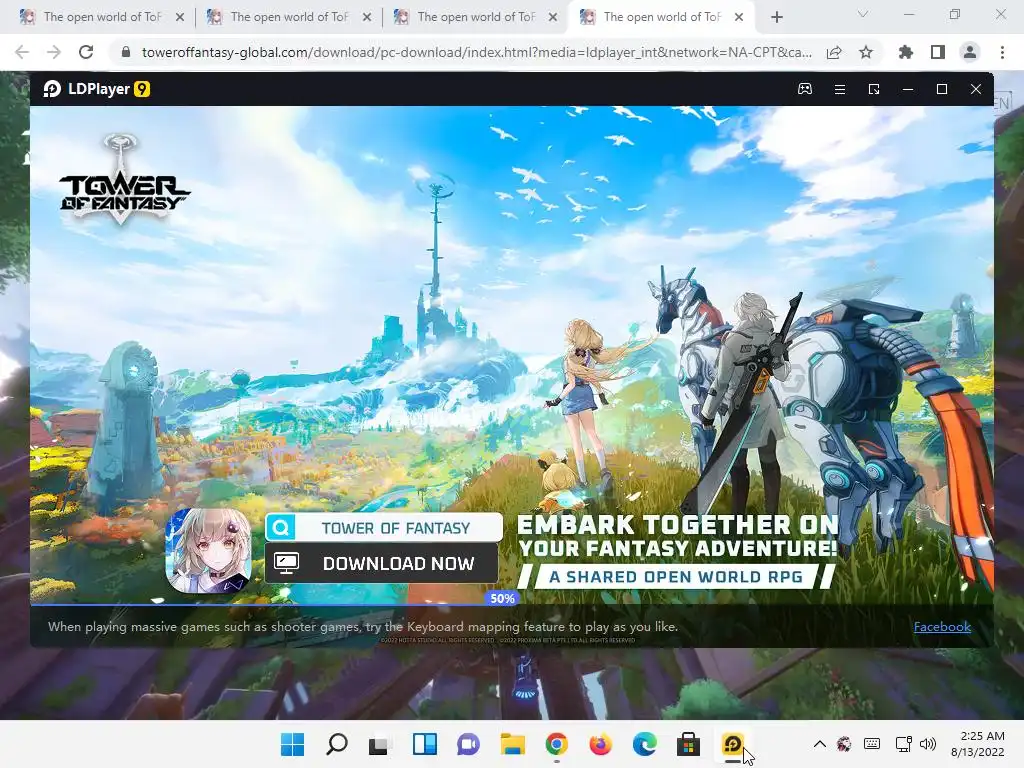Close the second Chrome tab

367,17
